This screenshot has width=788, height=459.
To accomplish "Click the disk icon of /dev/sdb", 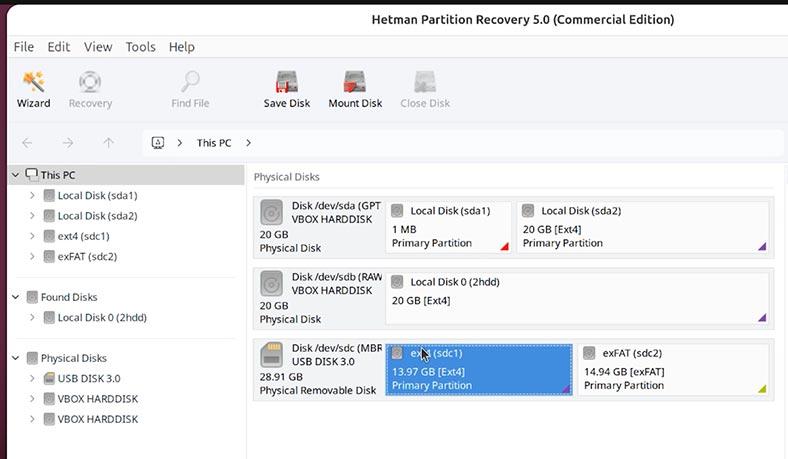I will coord(271,284).
